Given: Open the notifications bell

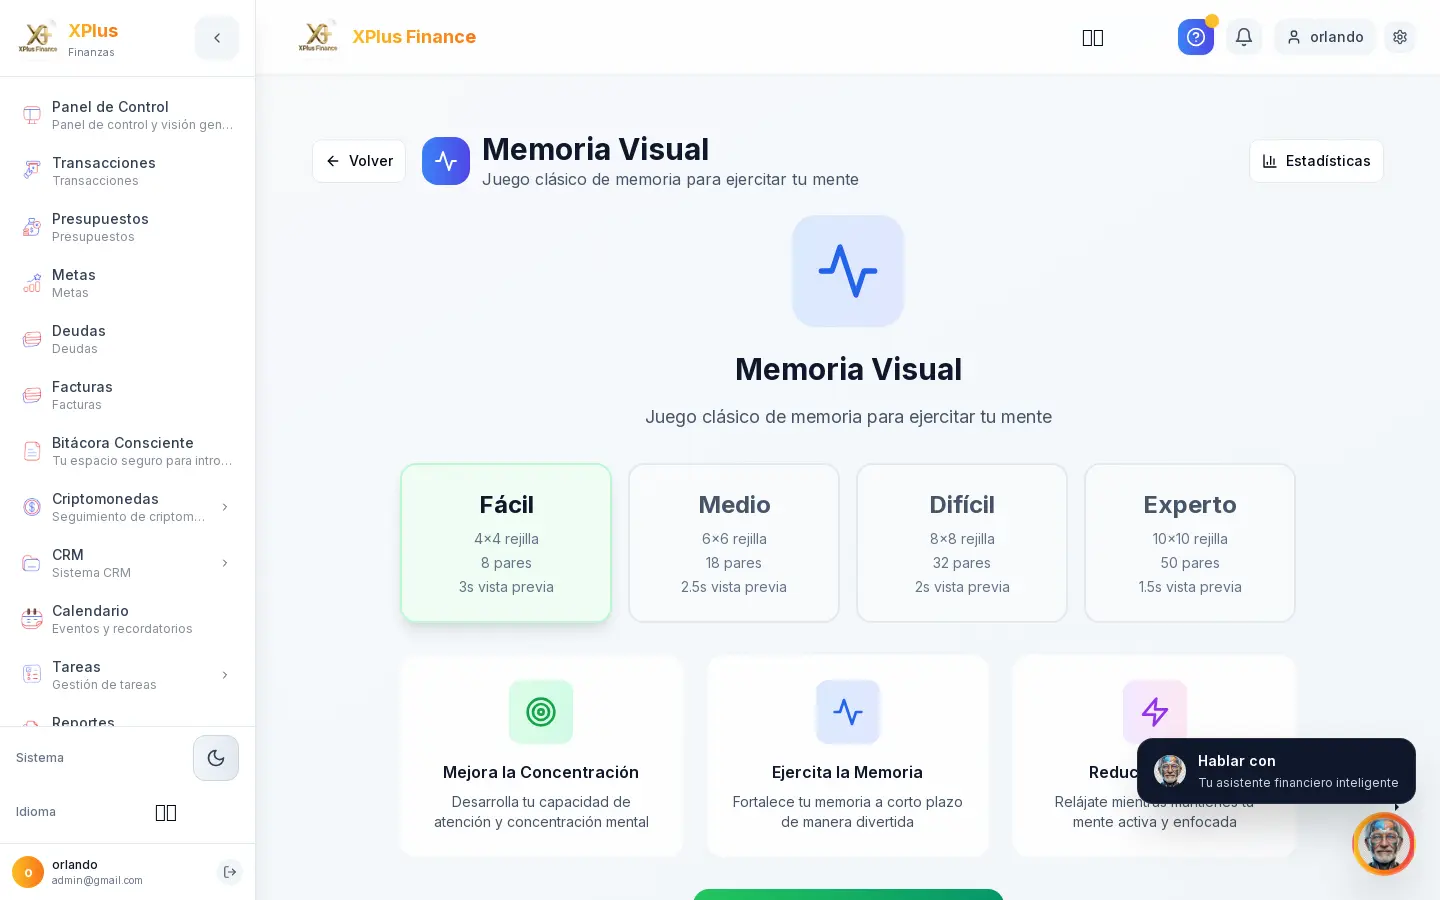Looking at the screenshot, I should [1244, 37].
